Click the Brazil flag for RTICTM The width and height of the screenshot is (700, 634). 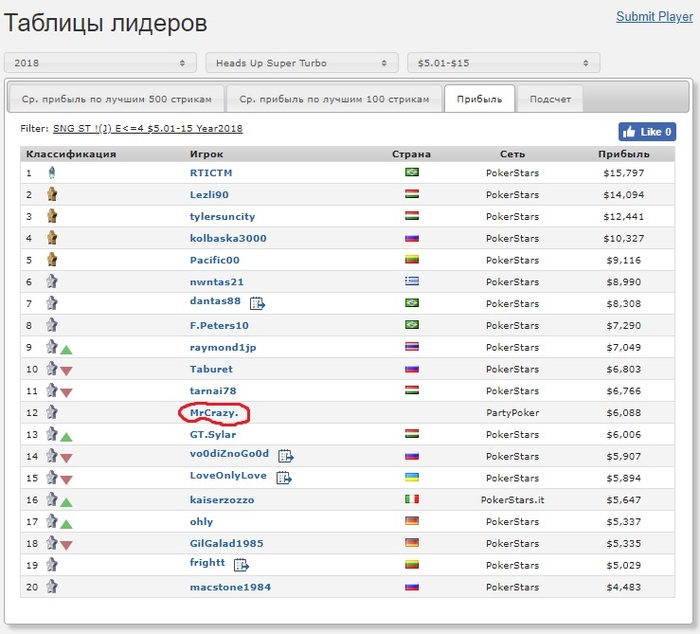412,172
